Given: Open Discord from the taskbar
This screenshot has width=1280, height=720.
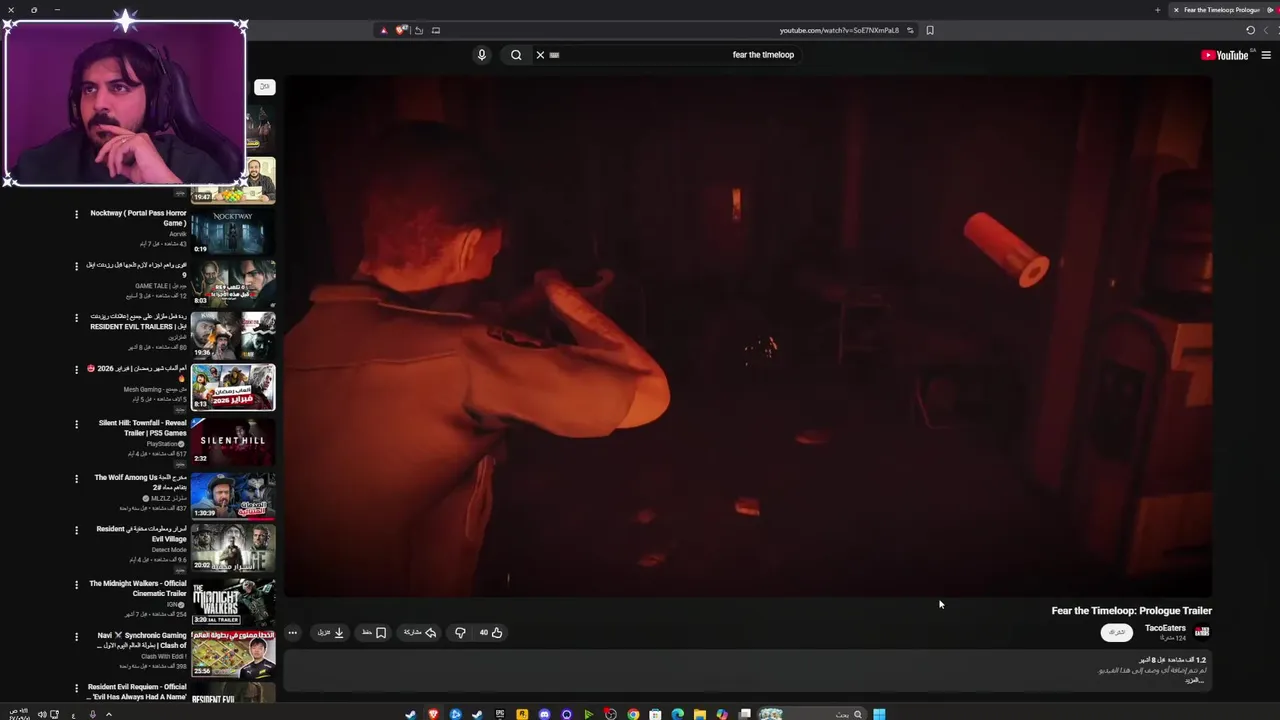Looking at the screenshot, I should [544, 714].
